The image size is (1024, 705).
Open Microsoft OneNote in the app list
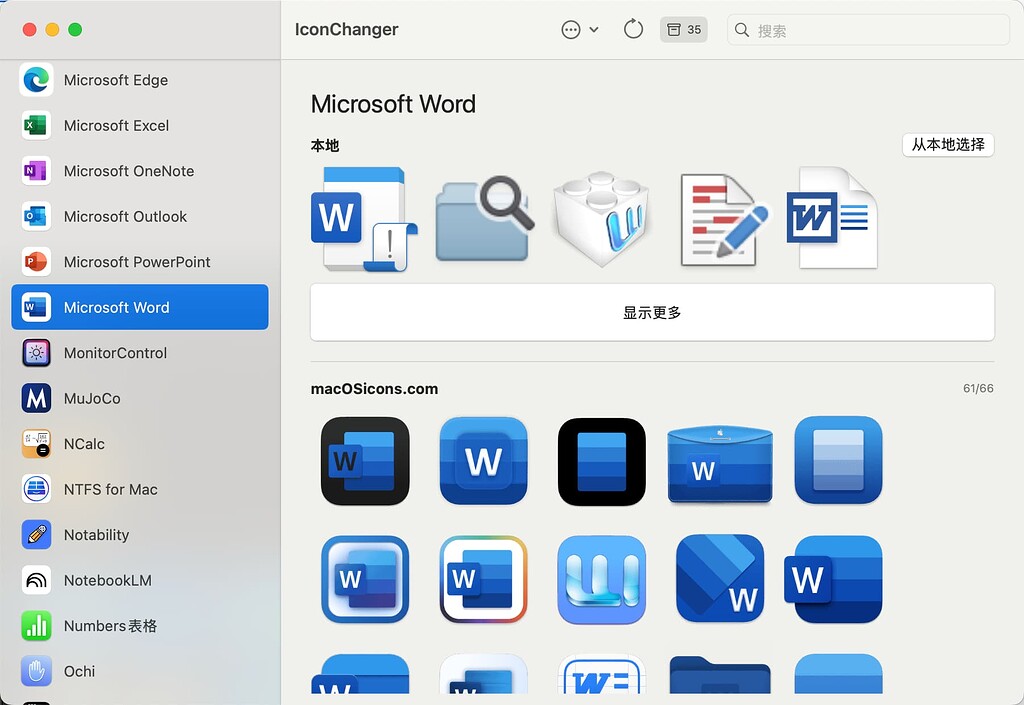[140, 171]
